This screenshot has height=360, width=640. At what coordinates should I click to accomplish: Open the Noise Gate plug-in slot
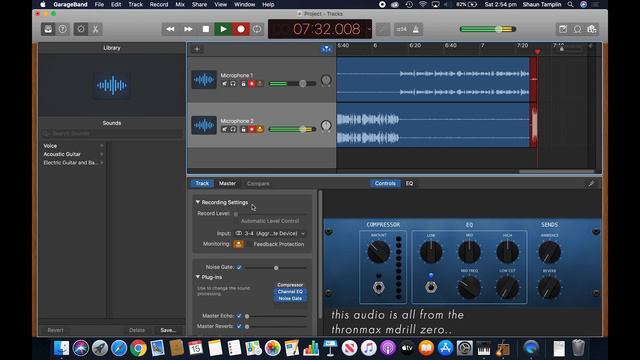pos(290,299)
